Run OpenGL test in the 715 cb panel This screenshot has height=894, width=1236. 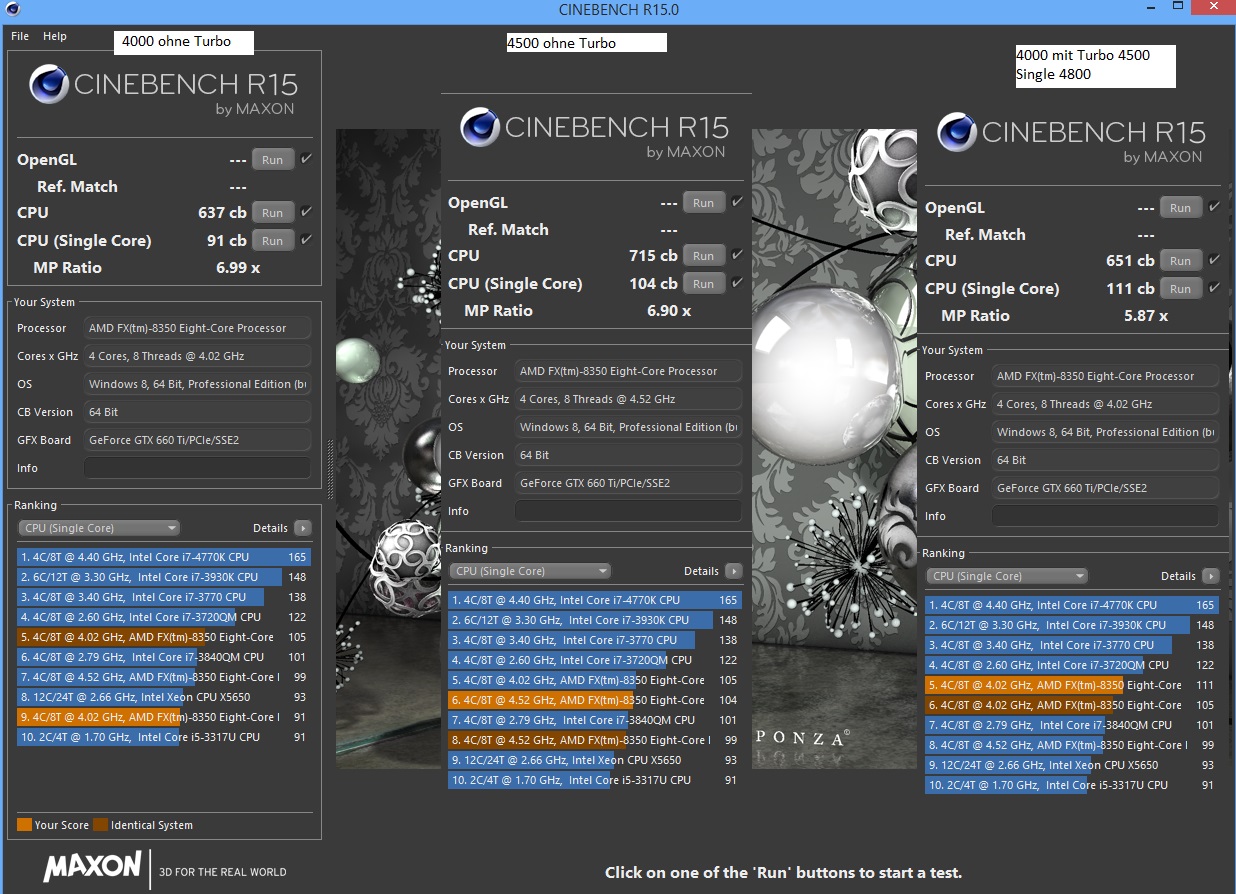[x=704, y=203]
